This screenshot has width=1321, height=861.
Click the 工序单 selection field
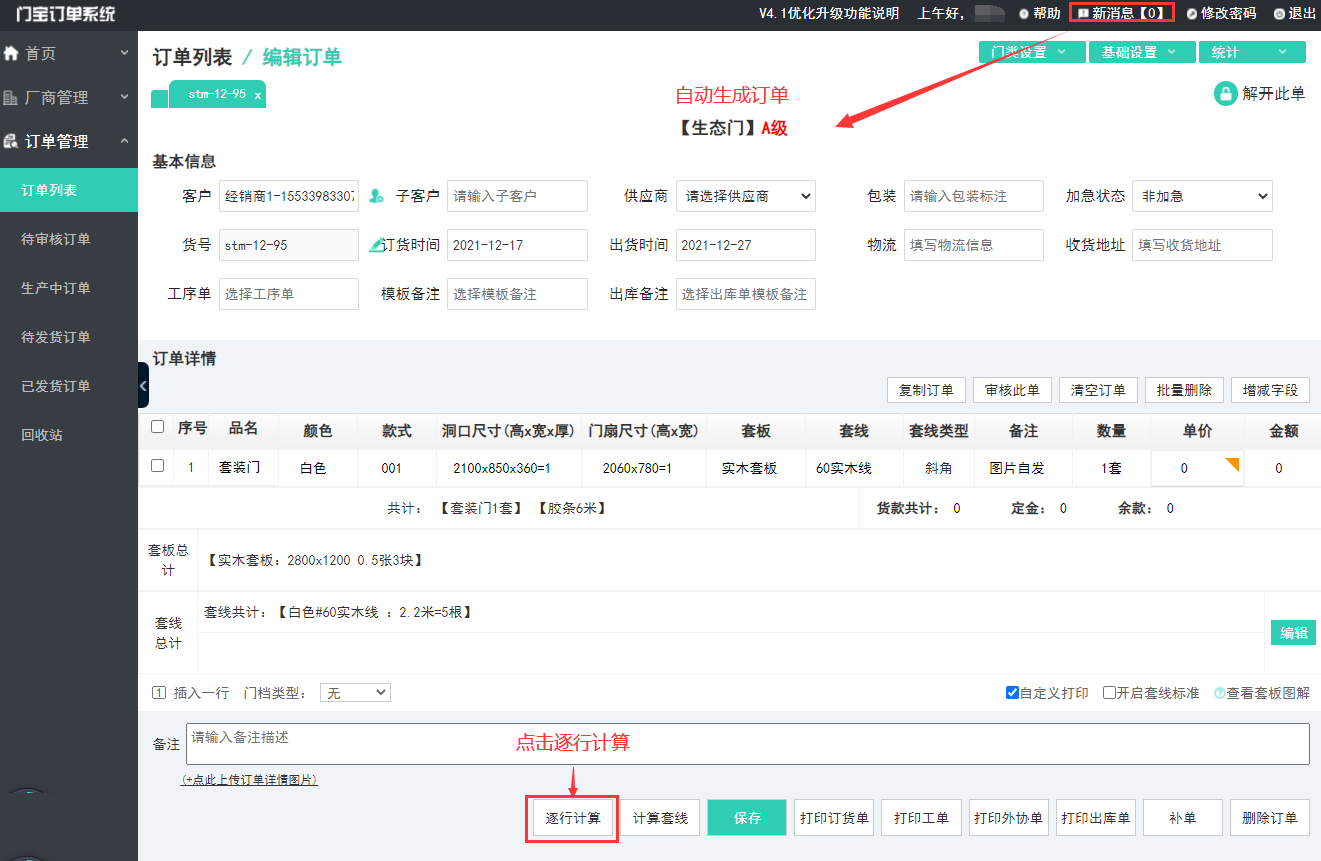pos(289,294)
